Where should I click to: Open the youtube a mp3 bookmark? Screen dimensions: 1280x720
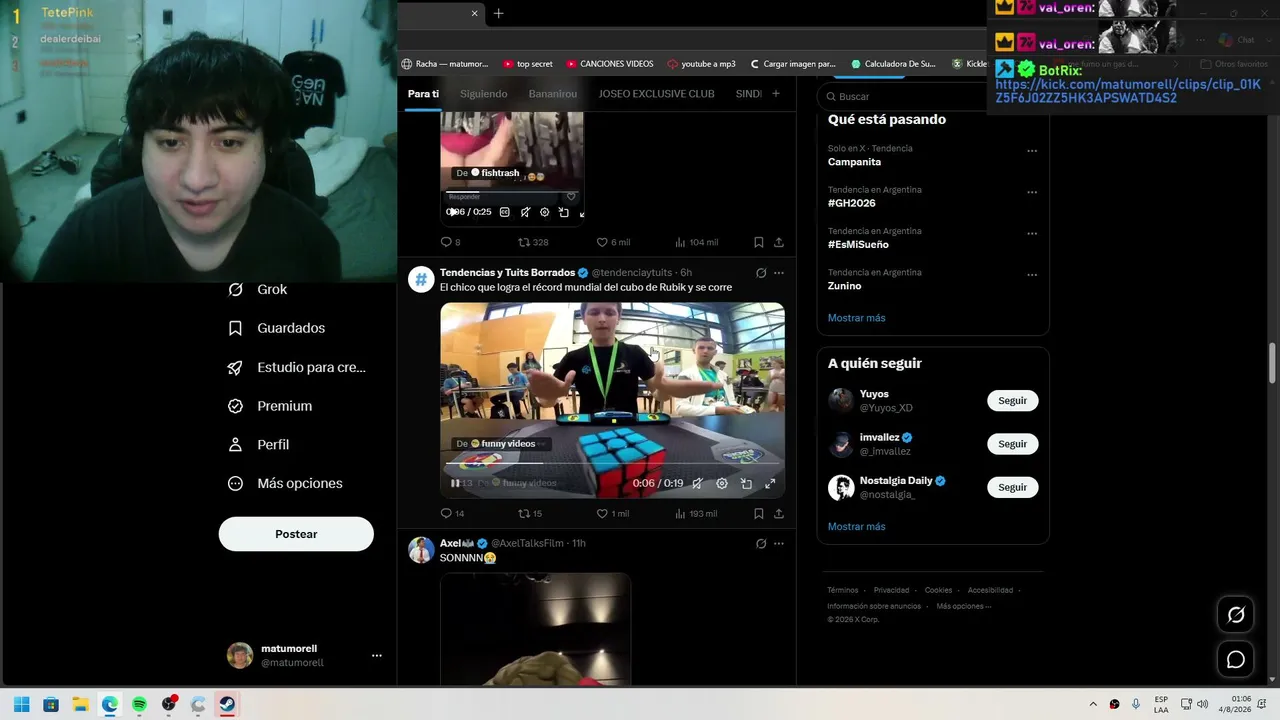click(x=701, y=64)
